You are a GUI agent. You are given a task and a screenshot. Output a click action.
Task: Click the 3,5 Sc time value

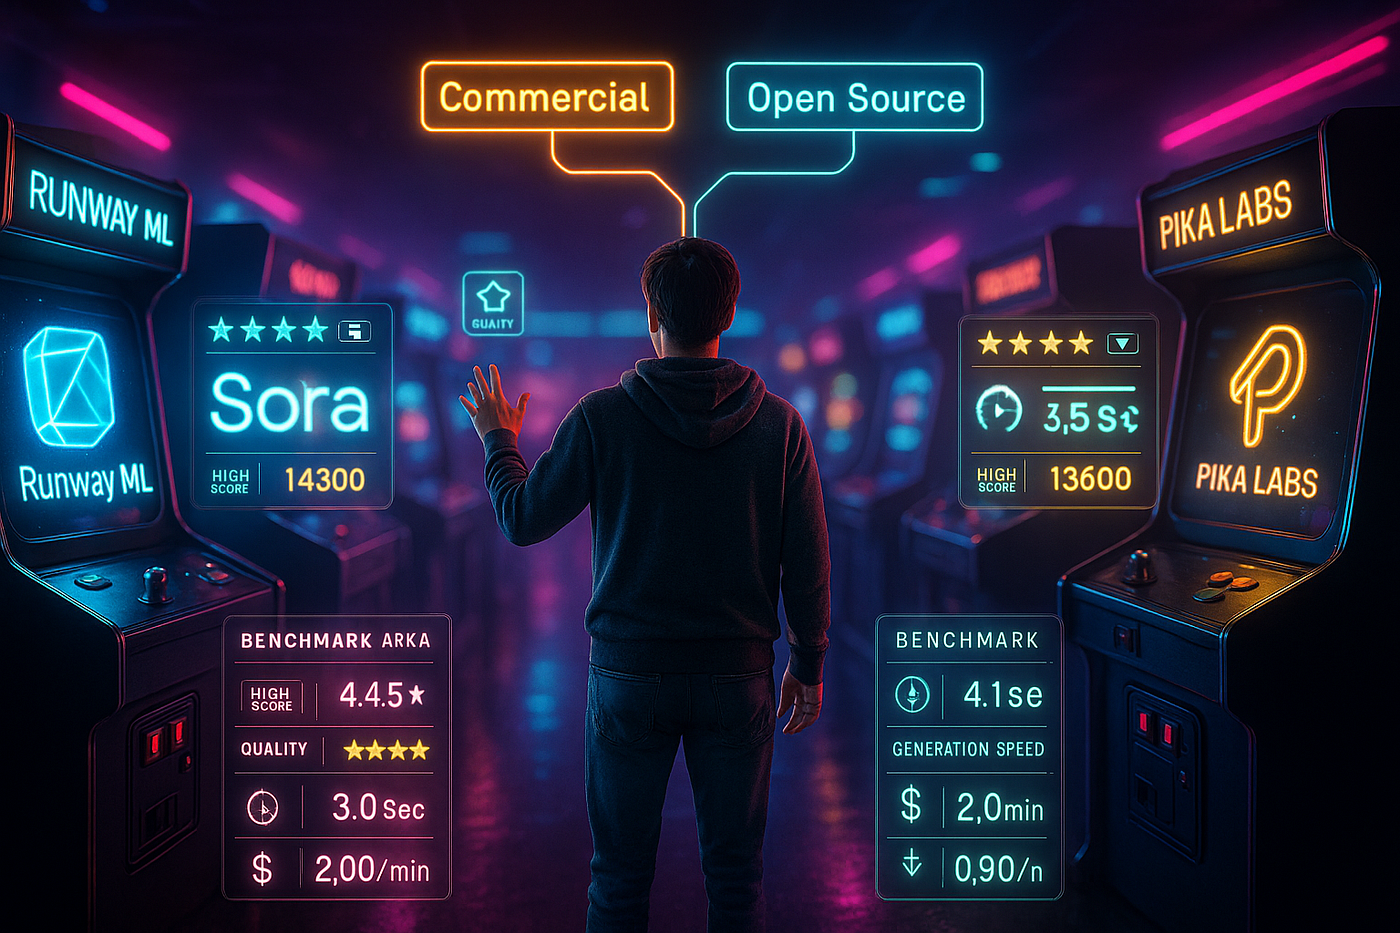point(1091,417)
